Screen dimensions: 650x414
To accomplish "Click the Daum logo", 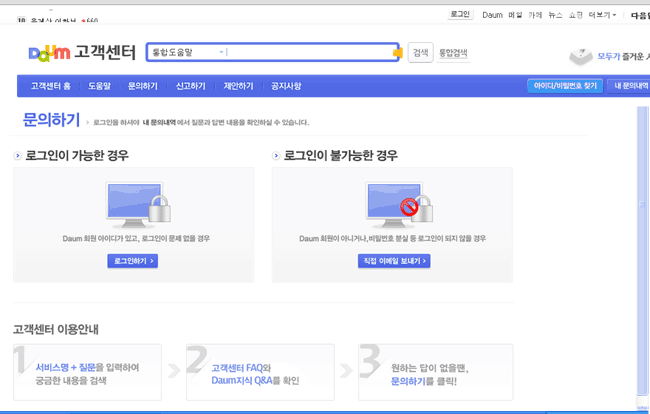I will (x=49, y=53).
